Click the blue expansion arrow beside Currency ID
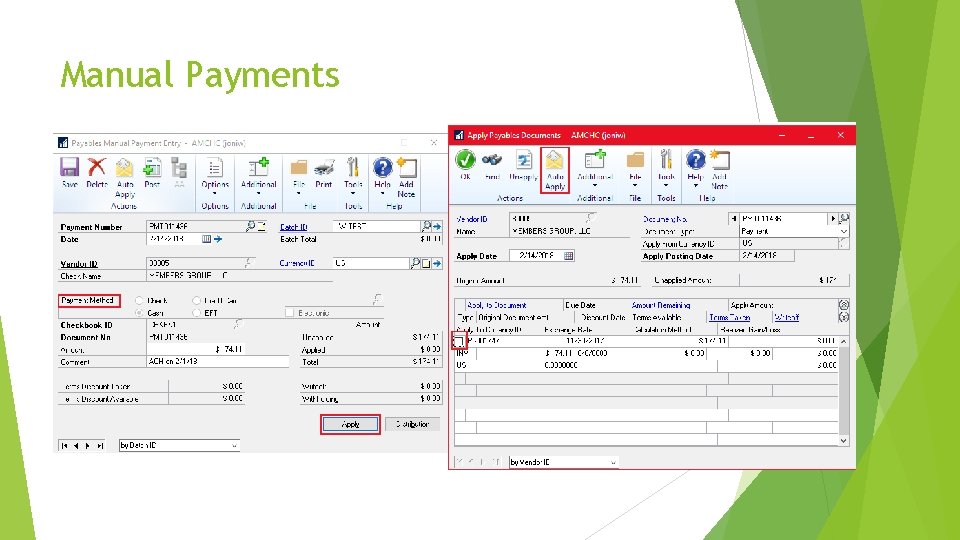 click(x=437, y=263)
